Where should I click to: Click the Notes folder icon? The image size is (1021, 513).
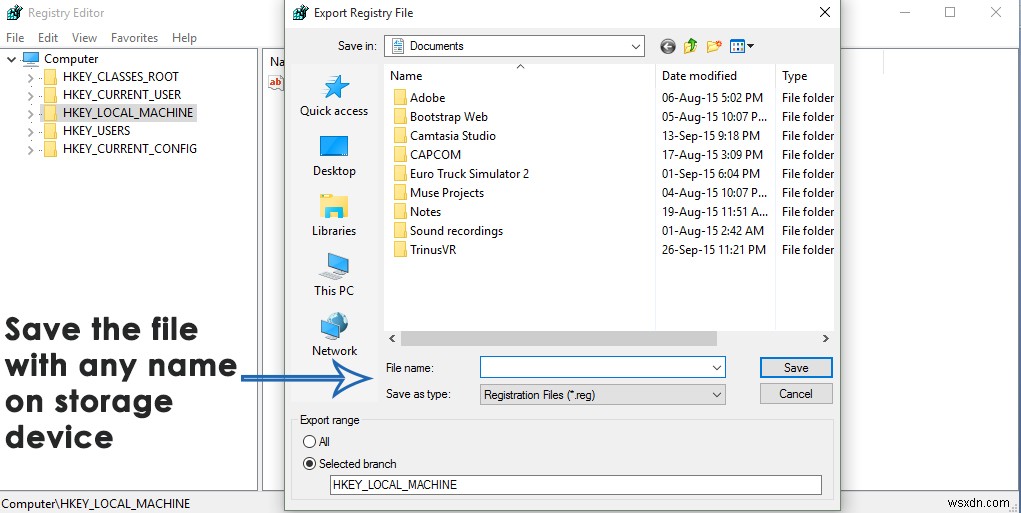point(400,212)
